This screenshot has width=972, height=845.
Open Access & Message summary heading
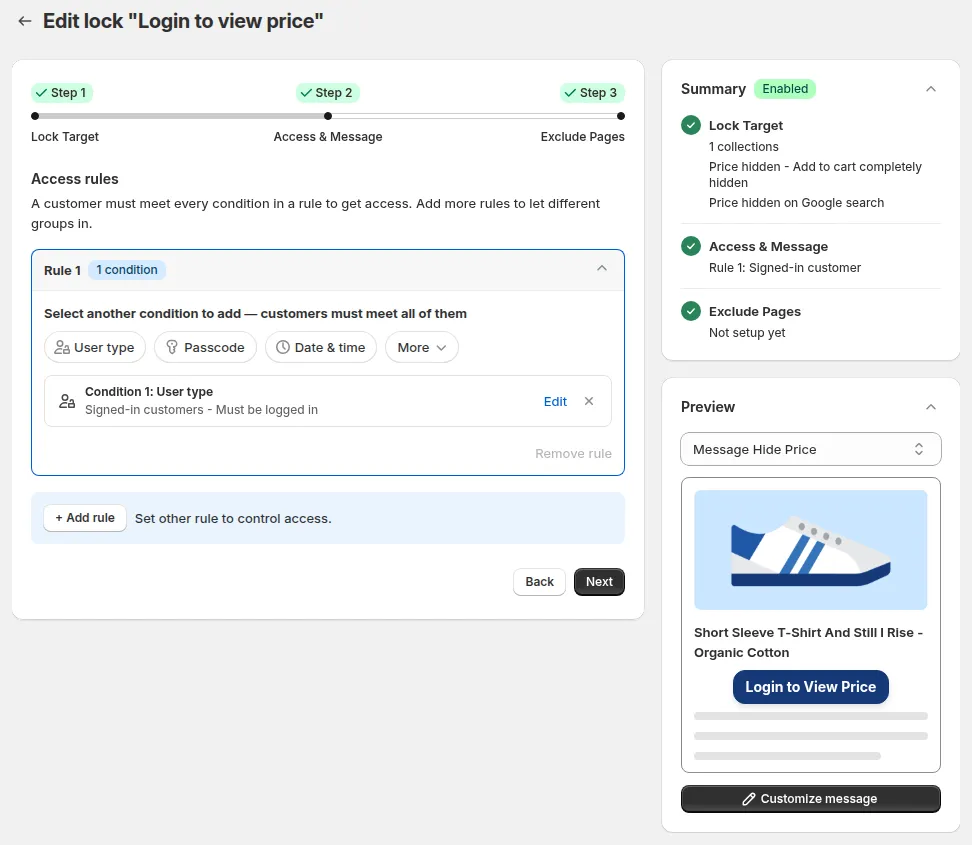[x=768, y=246]
